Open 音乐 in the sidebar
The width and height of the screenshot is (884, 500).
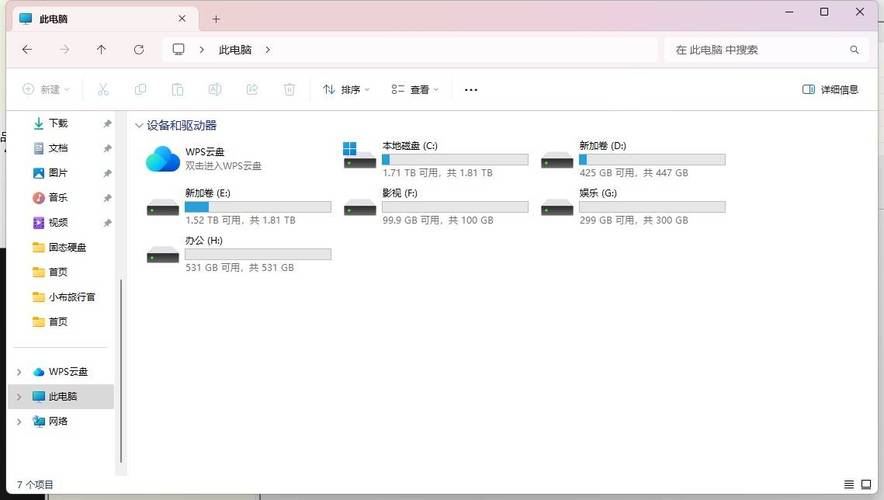(58, 197)
